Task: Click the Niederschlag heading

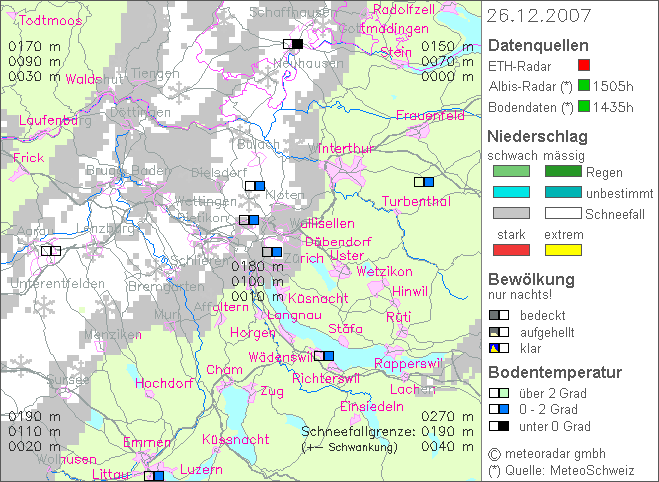Action: click(x=537, y=136)
